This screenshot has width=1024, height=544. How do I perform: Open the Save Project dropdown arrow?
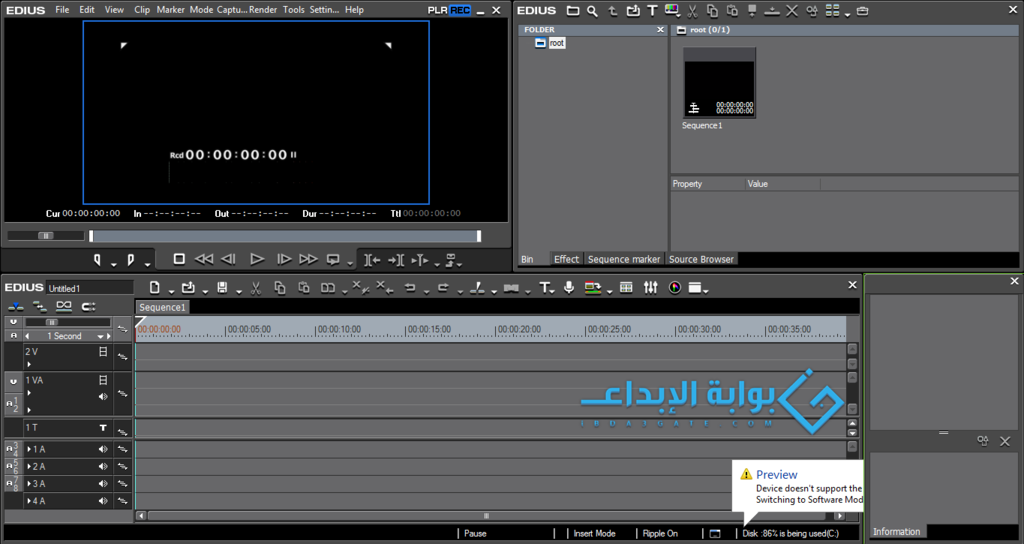click(238, 291)
